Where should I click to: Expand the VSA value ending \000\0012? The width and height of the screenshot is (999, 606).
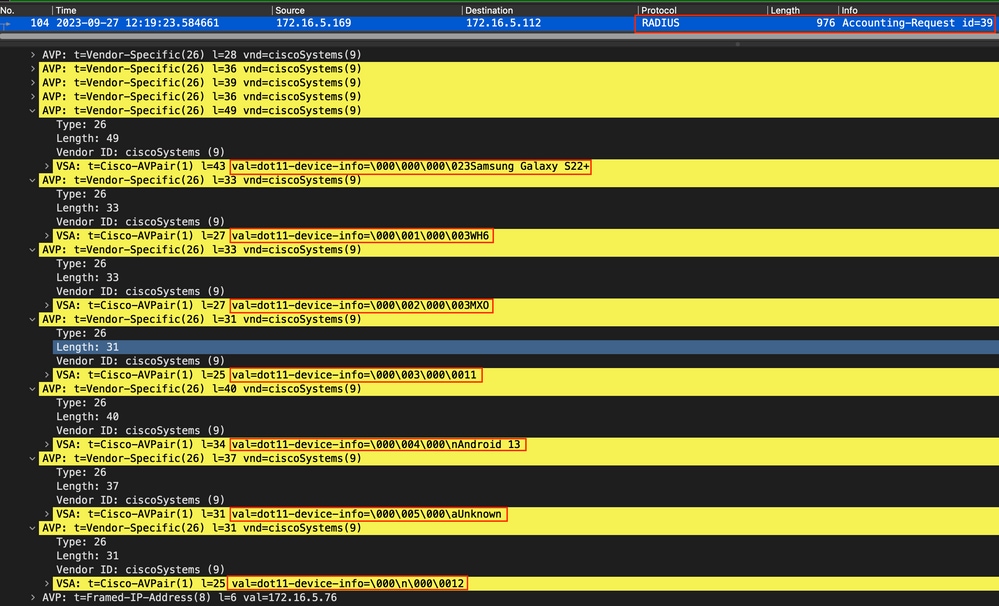tap(47, 583)
